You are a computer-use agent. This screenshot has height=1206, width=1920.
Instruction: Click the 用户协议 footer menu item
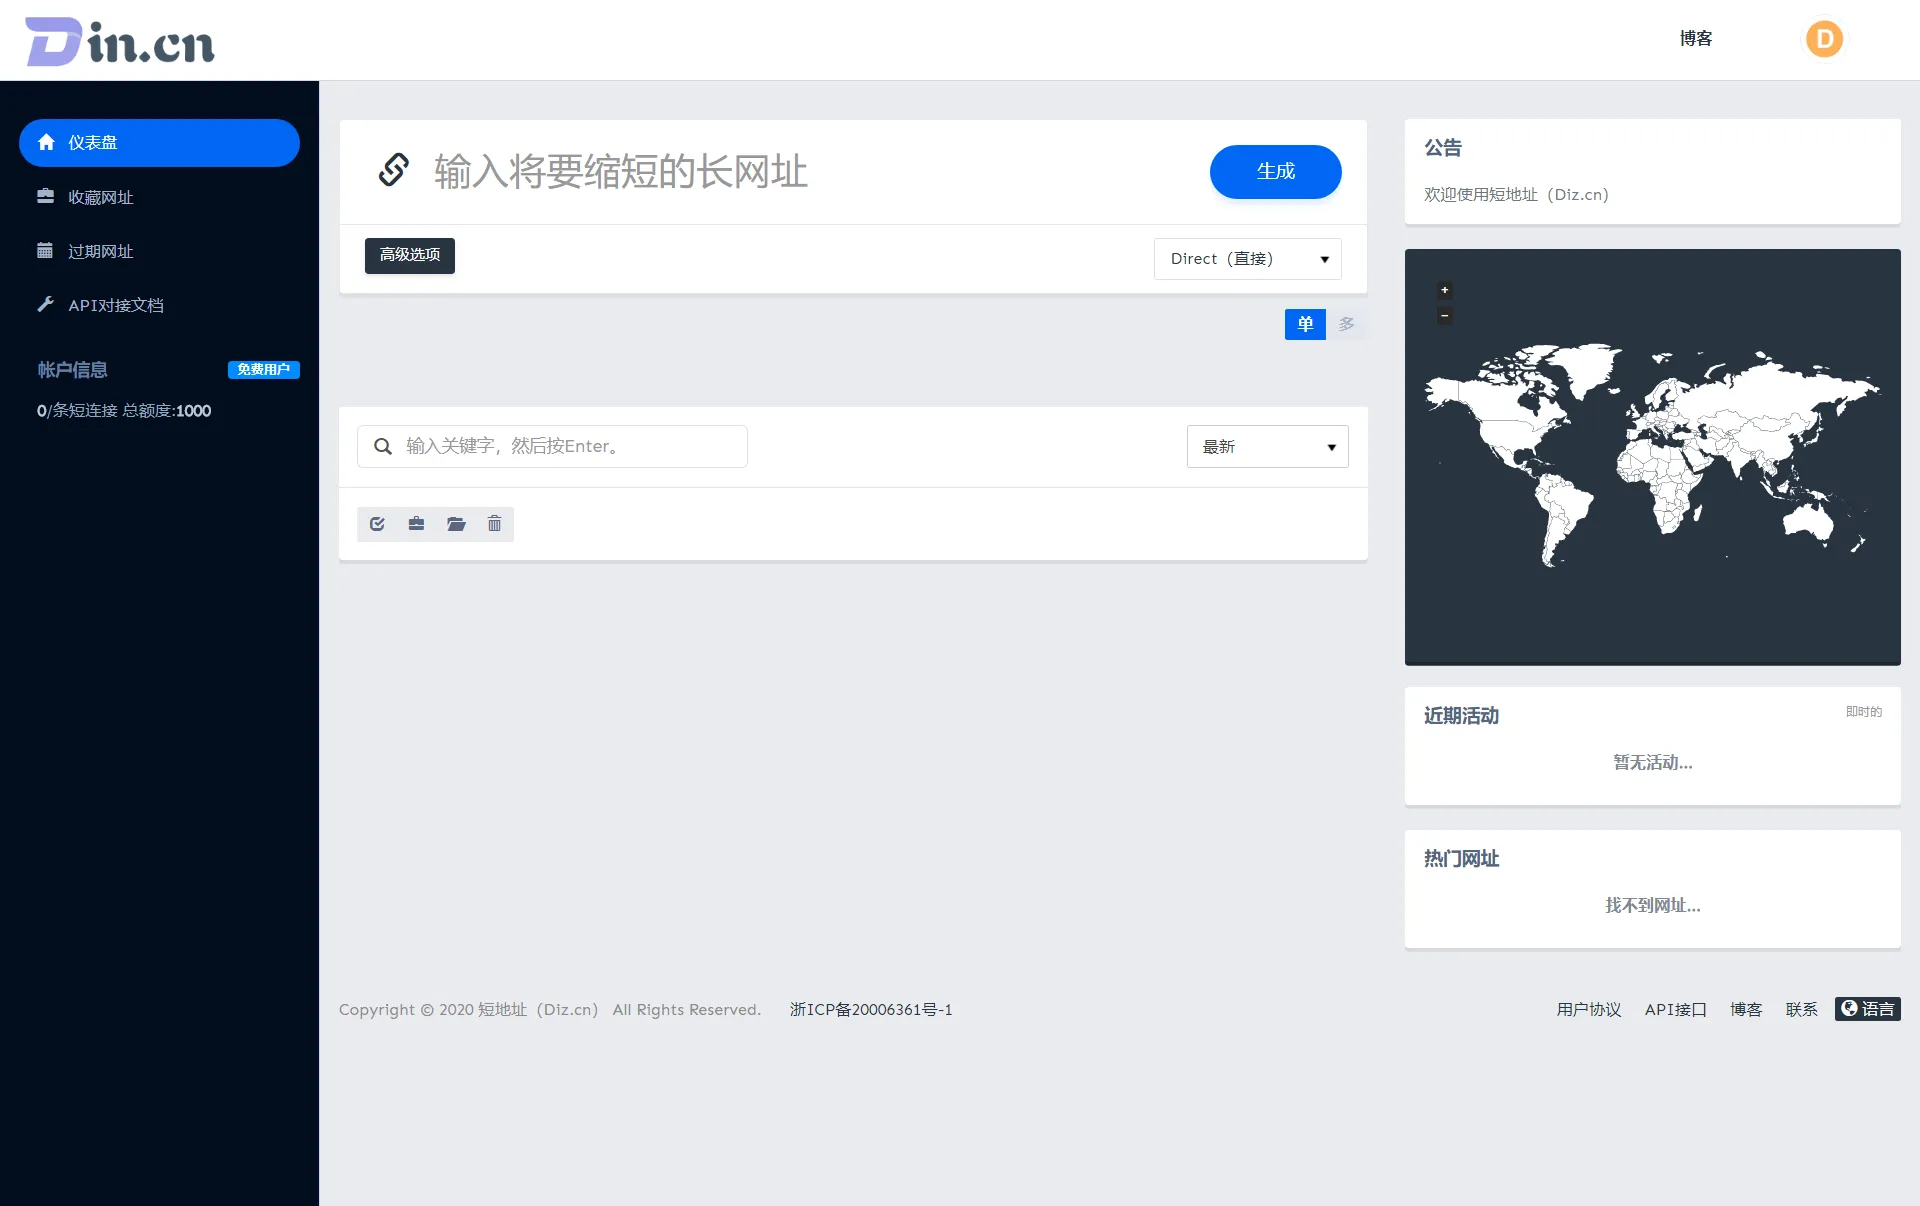coord(1588,1009)
